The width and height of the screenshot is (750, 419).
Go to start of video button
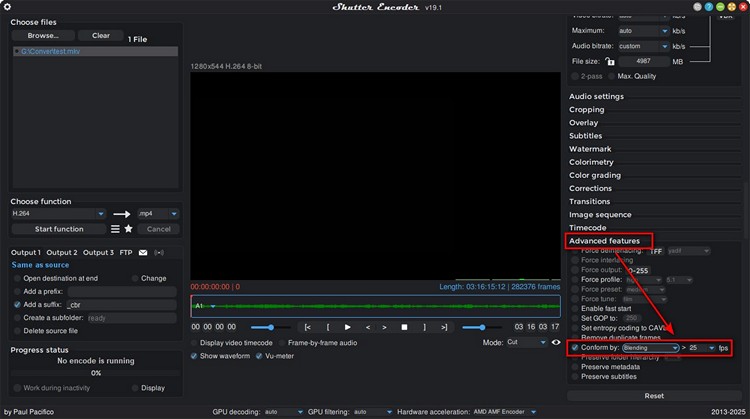point(308,327)
